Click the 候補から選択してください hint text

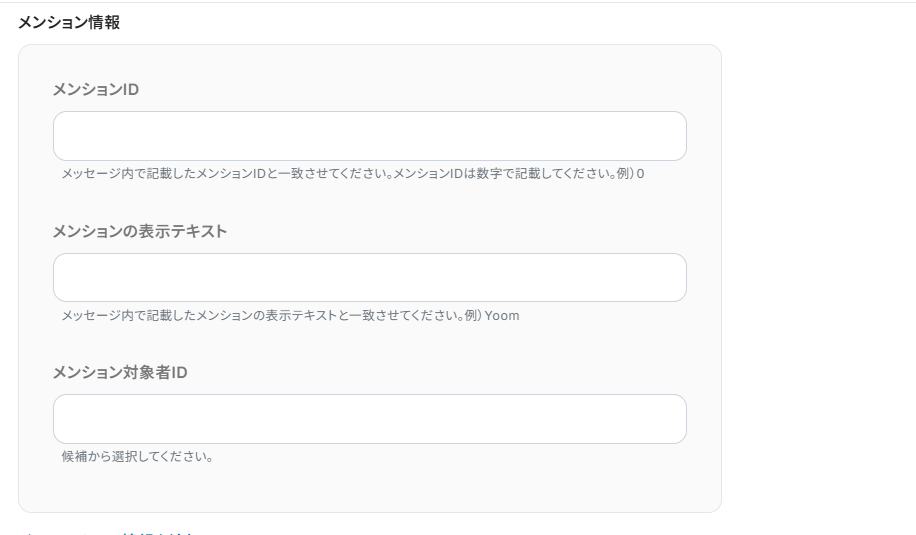(137, 458)
